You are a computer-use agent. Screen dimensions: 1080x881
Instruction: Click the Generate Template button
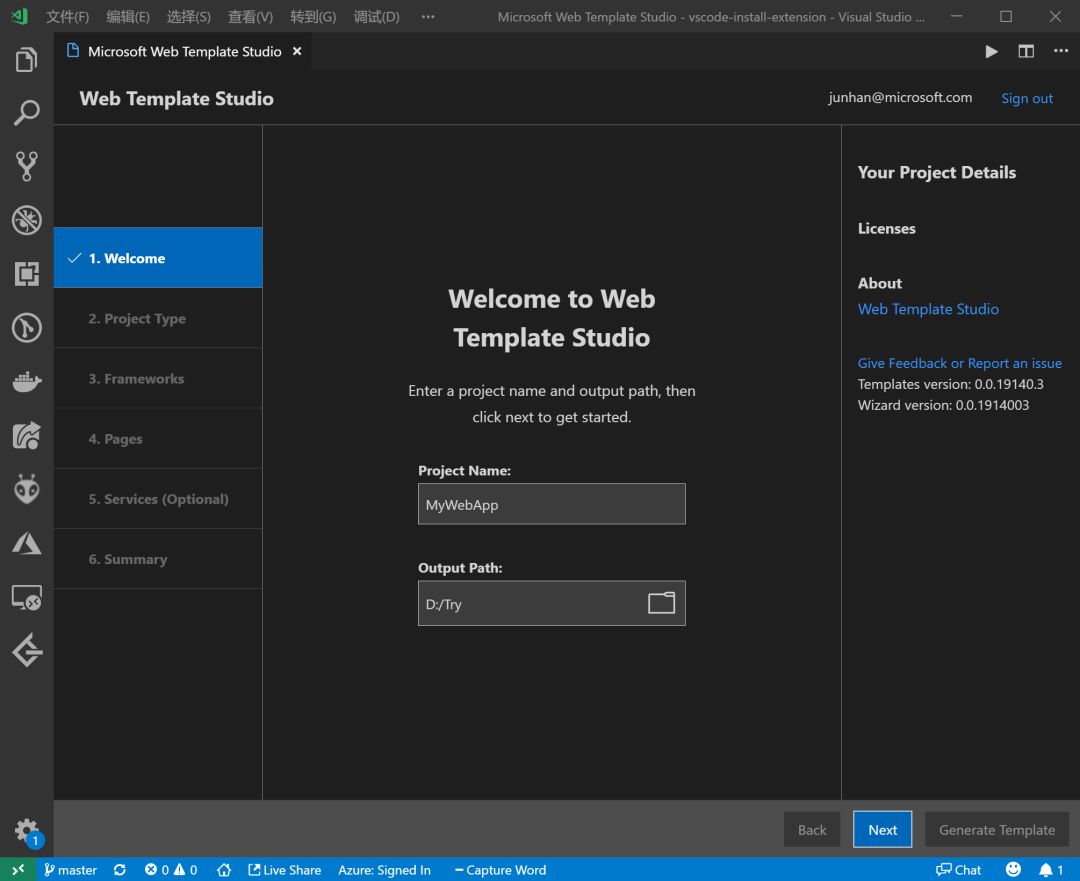[x=996, y=830]
